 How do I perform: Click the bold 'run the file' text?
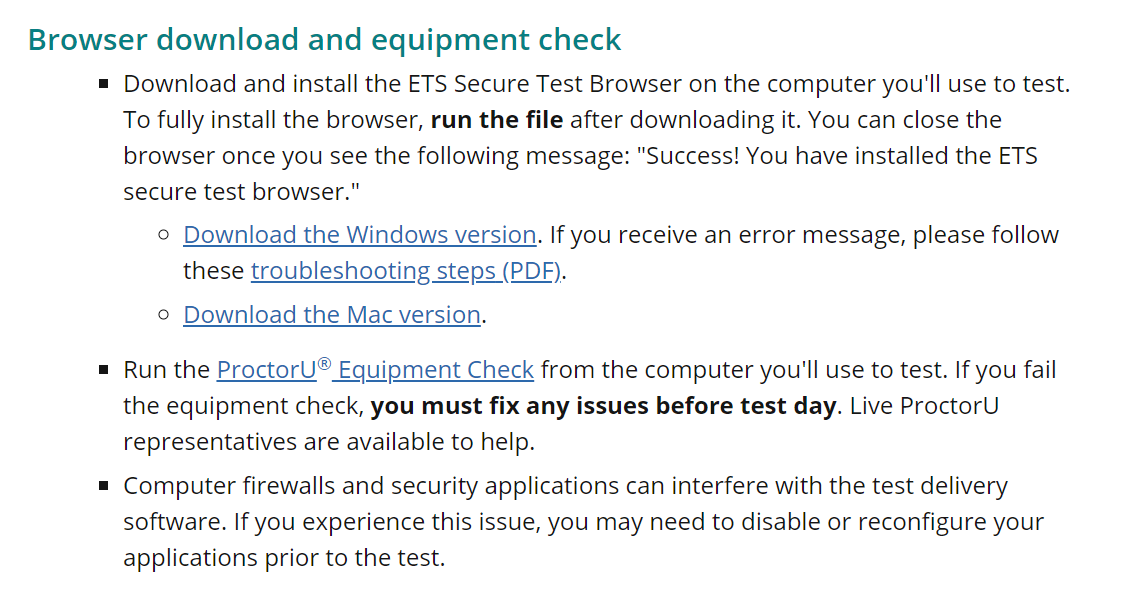pos(496,119)
